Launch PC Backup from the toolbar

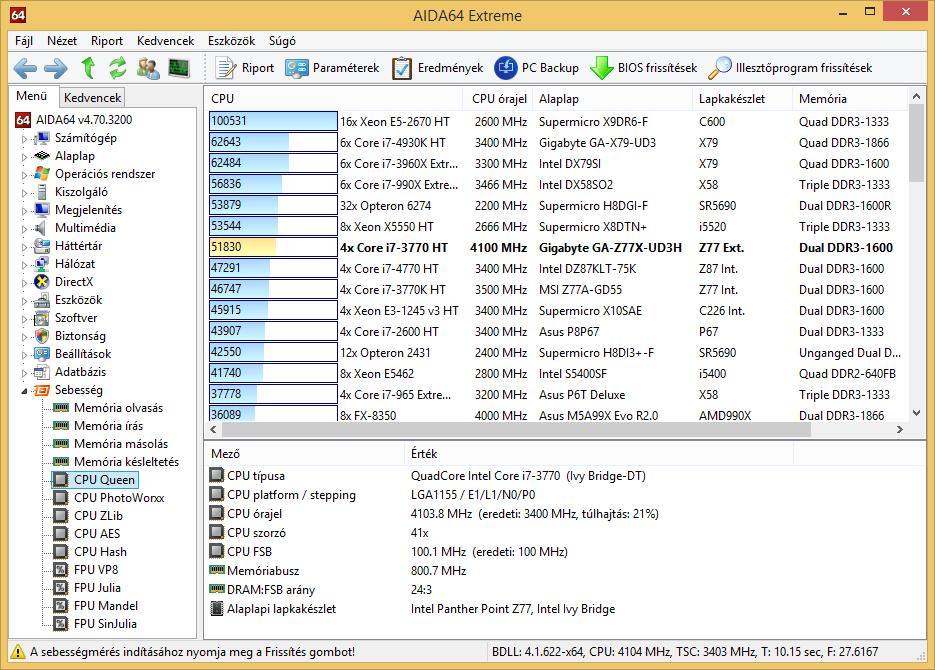click(537, 68)
